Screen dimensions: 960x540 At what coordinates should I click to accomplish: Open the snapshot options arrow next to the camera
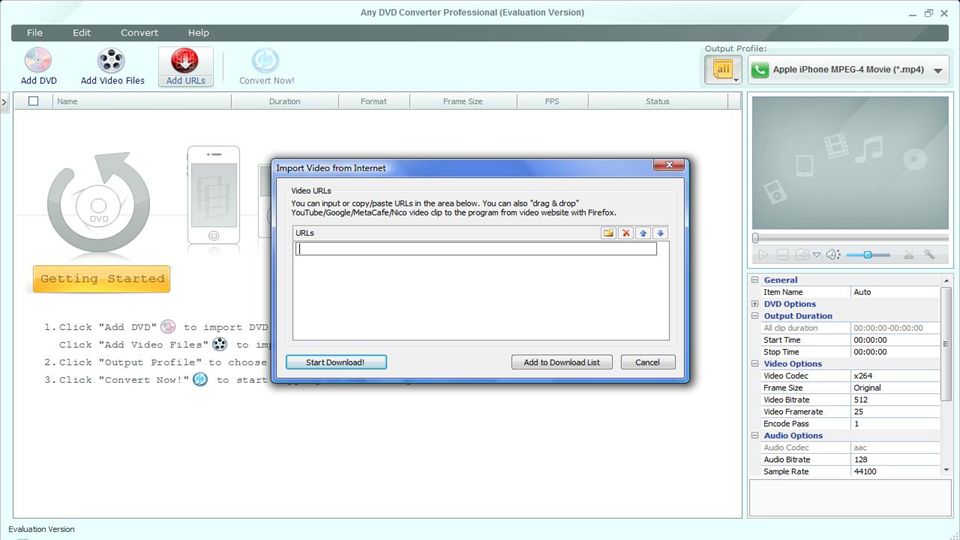(x=816, y=255)
